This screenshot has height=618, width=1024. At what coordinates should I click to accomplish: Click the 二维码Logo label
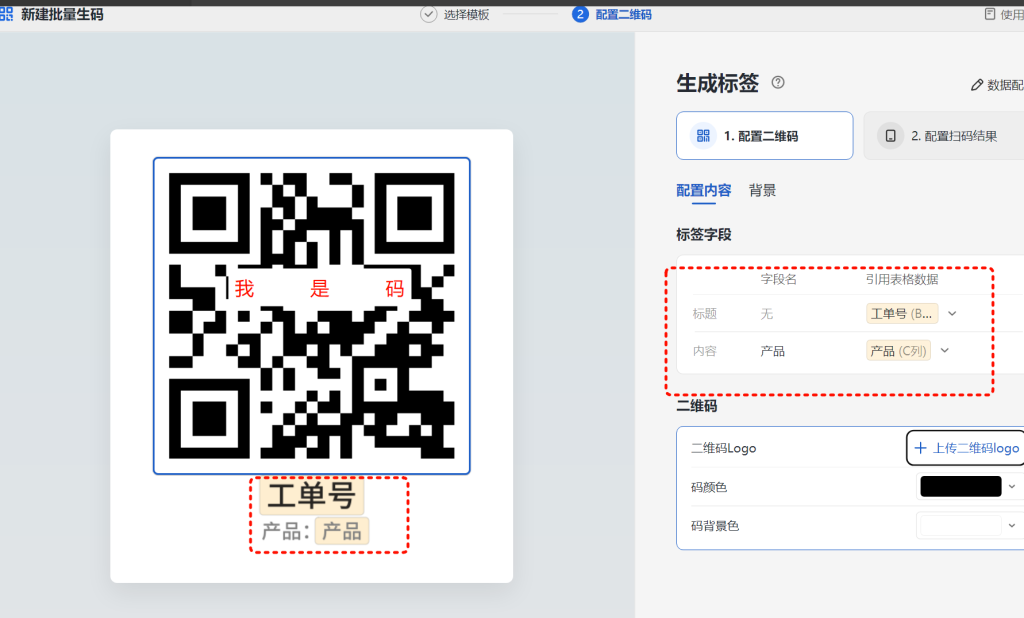point(724,448)
